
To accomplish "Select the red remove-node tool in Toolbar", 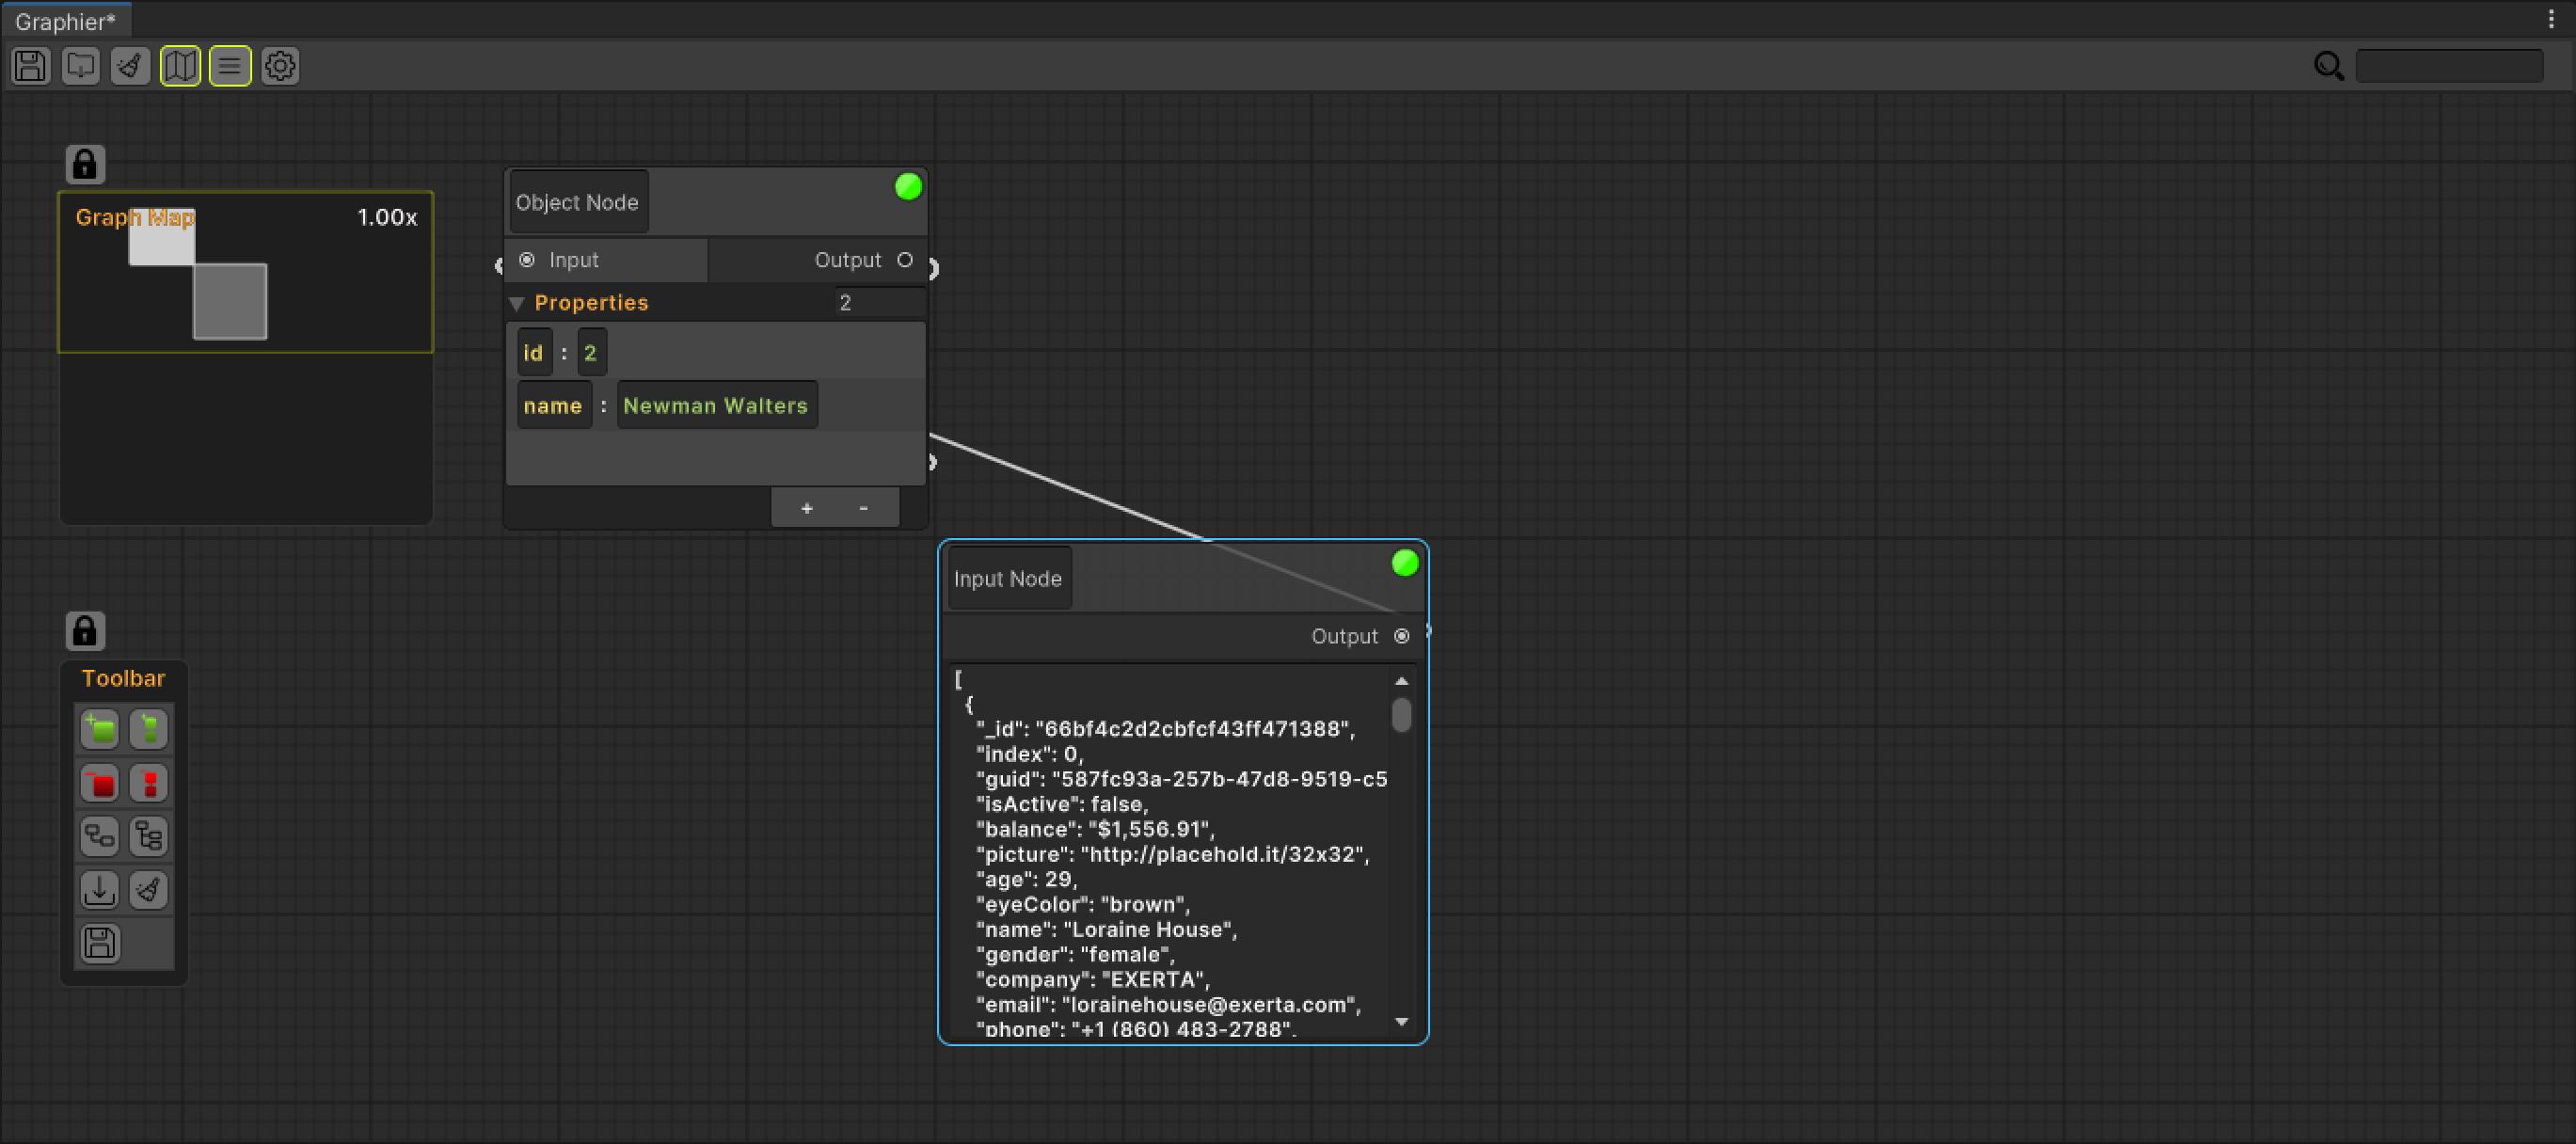I will [x=100, y=783].
